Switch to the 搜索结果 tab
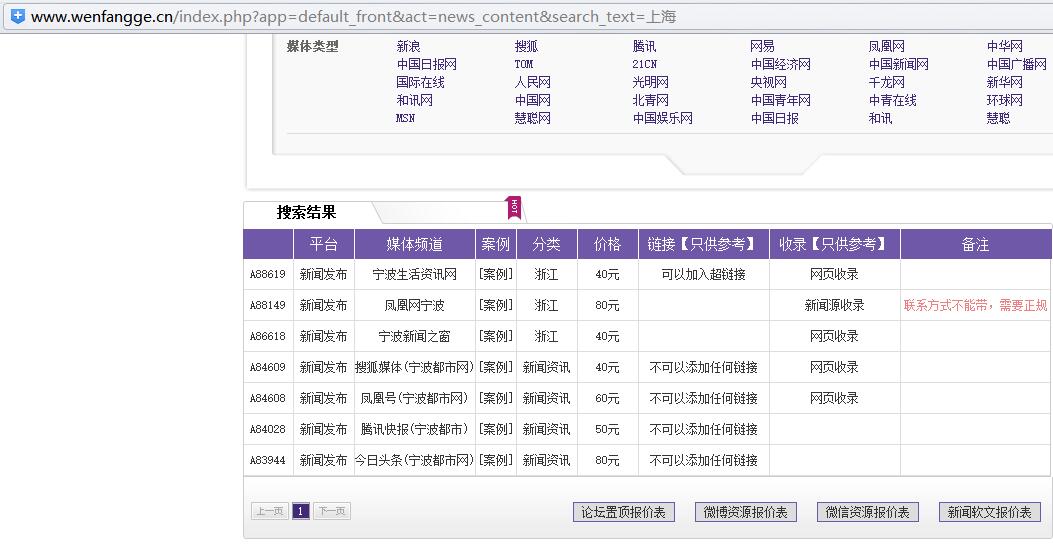Screen dimensions: 1053x545 (306, 213)
